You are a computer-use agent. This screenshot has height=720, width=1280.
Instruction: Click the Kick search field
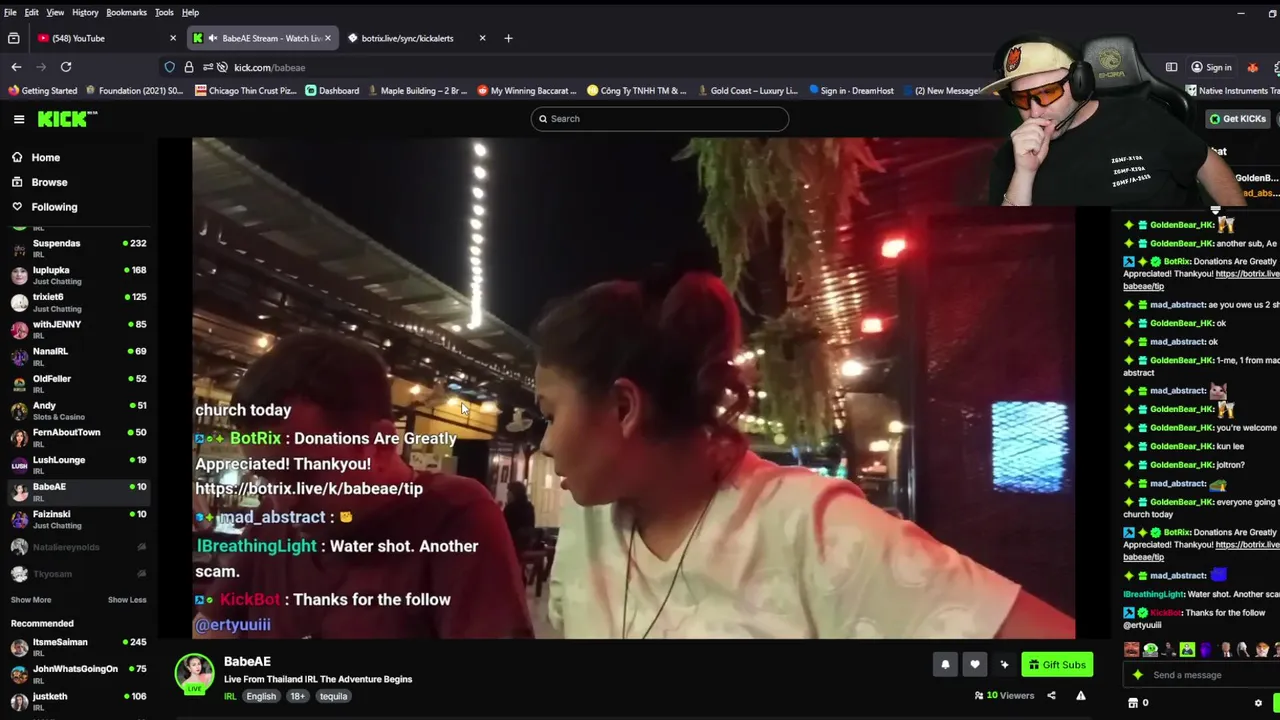[x=660, y=119]
